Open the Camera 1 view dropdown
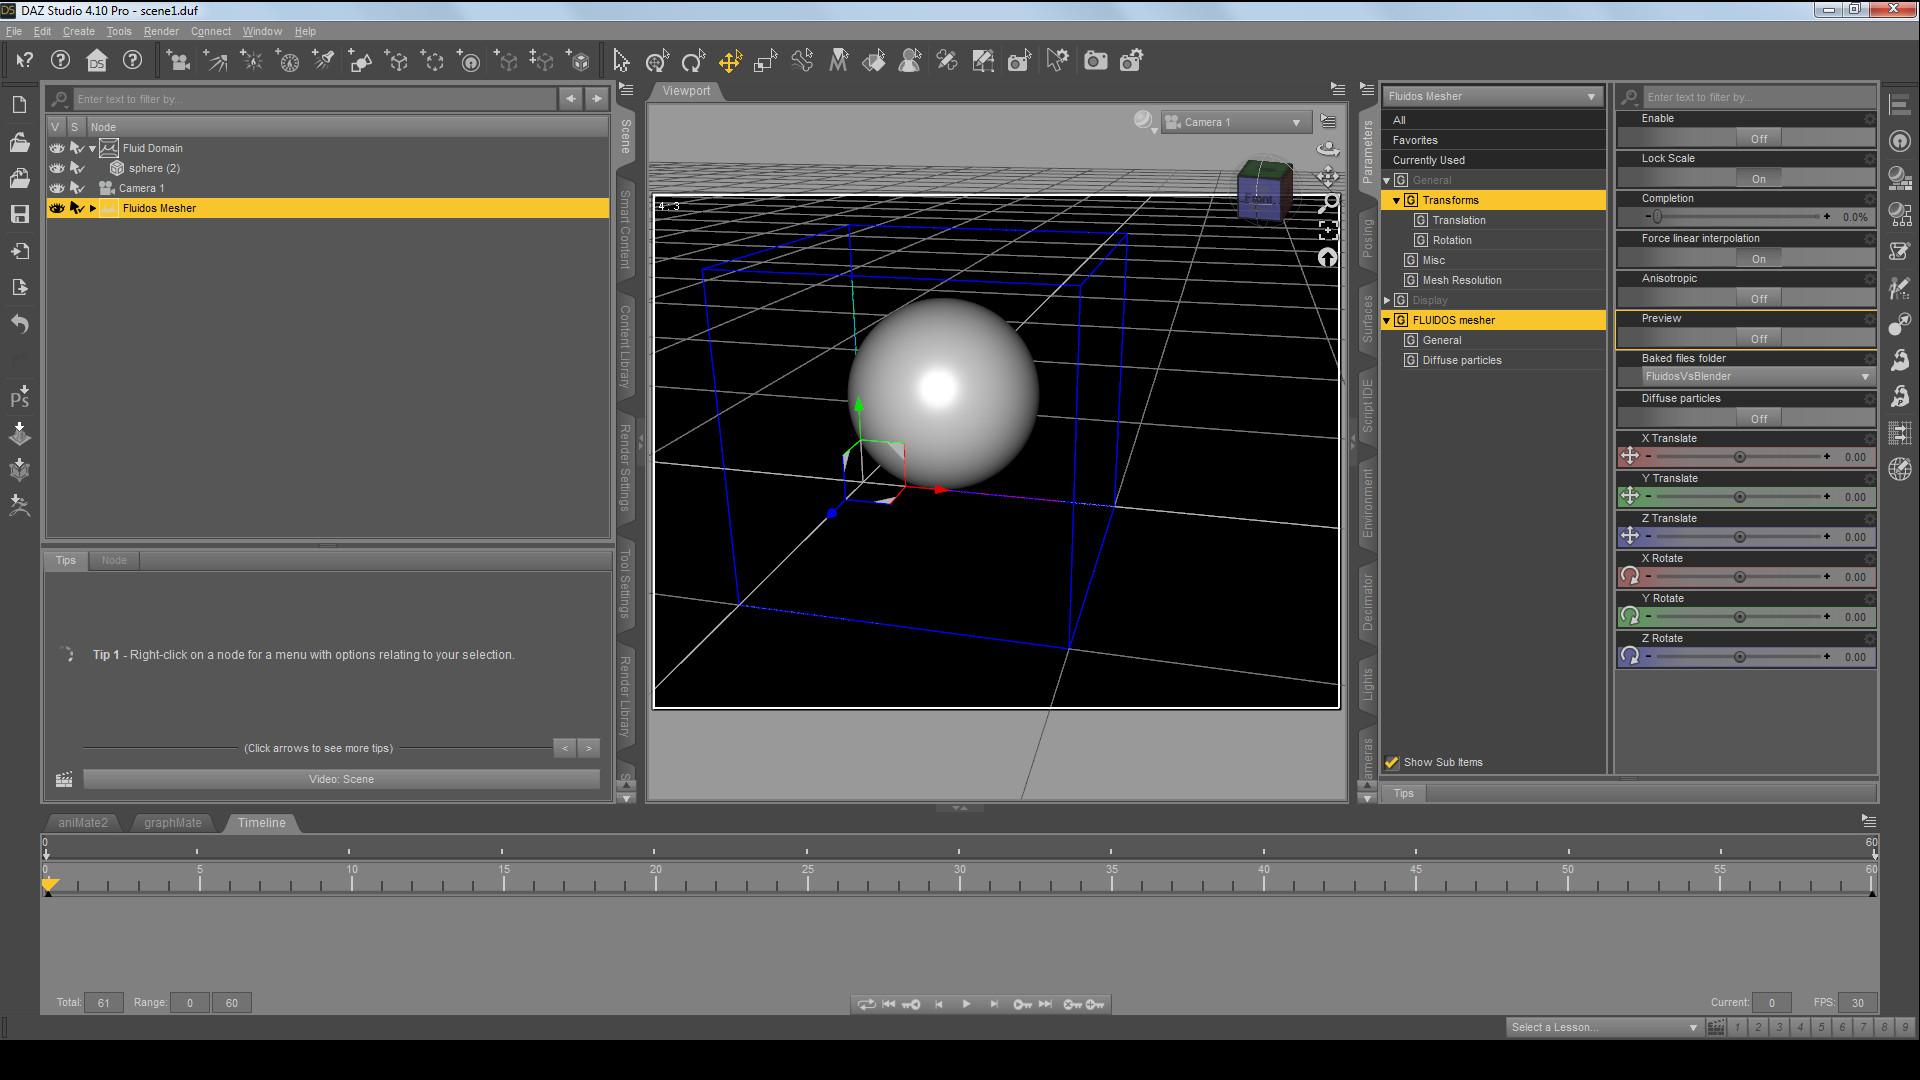Viewport: 1920px width, 1080px height. 1236,122
